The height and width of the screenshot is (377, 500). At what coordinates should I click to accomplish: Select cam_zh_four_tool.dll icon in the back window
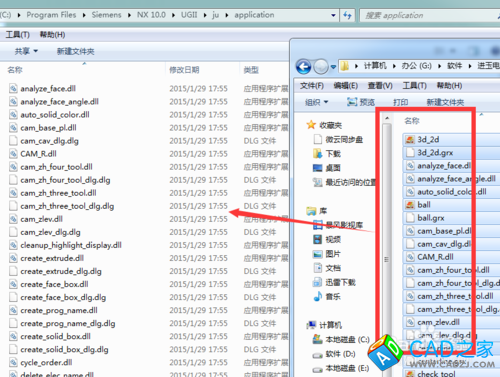point(13,167)
